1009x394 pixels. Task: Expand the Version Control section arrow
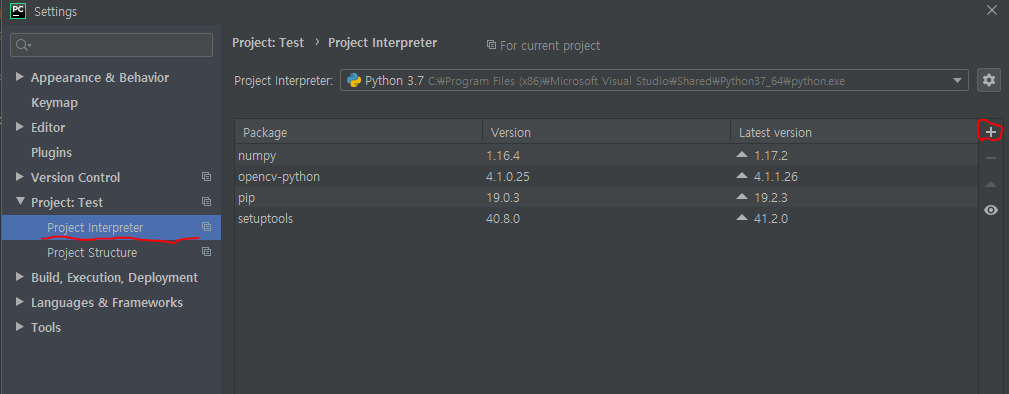pyautogui.click(x=19, y=177)
